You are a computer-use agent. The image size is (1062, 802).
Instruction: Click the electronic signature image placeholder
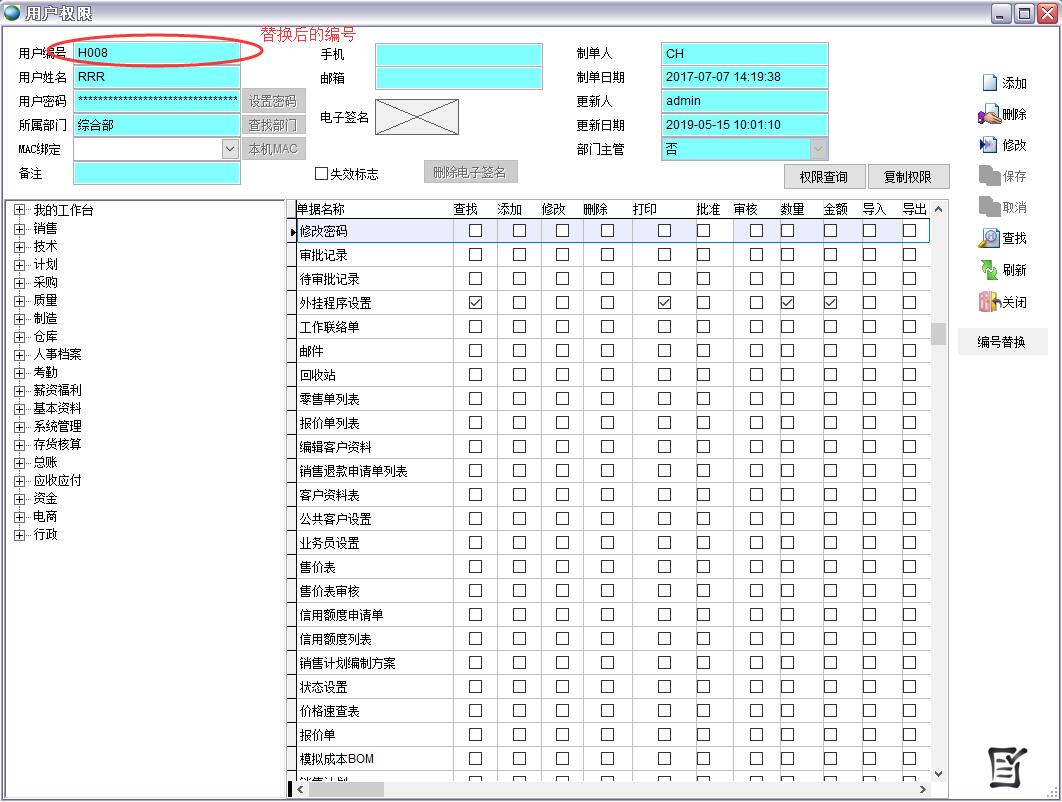click(417, 117)
